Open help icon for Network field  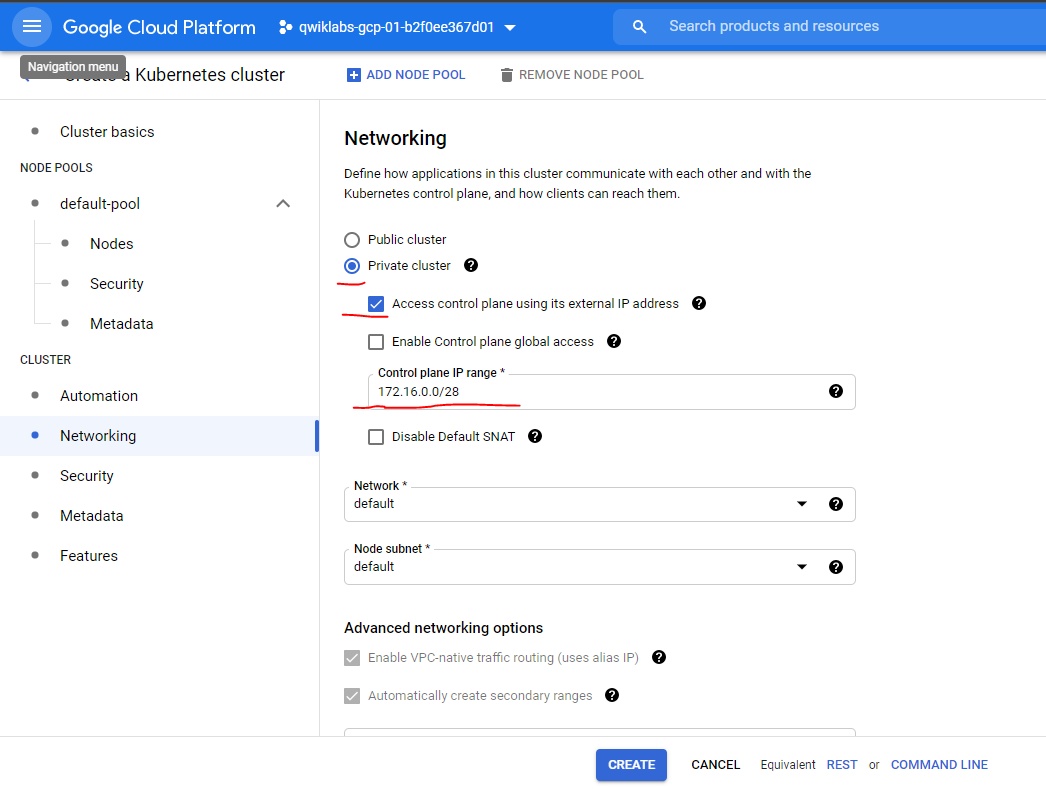835,504
